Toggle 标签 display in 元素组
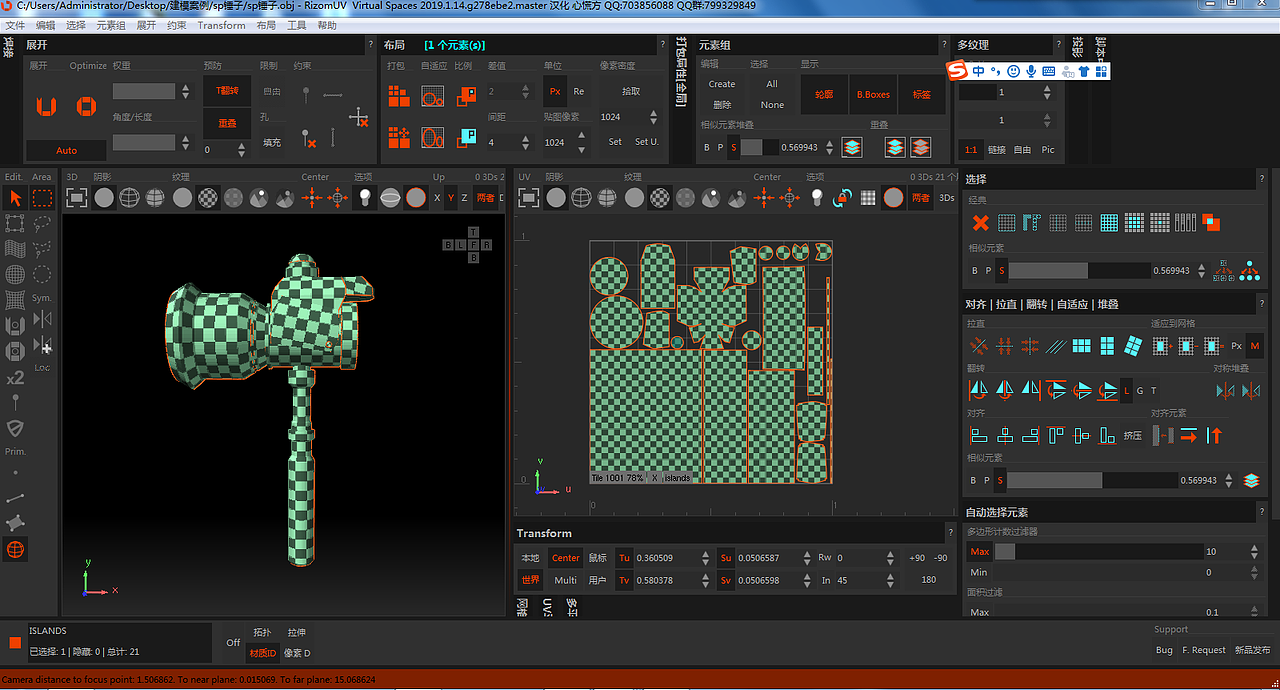Screen dimensions: 1280x690 (x=922, y=95)
